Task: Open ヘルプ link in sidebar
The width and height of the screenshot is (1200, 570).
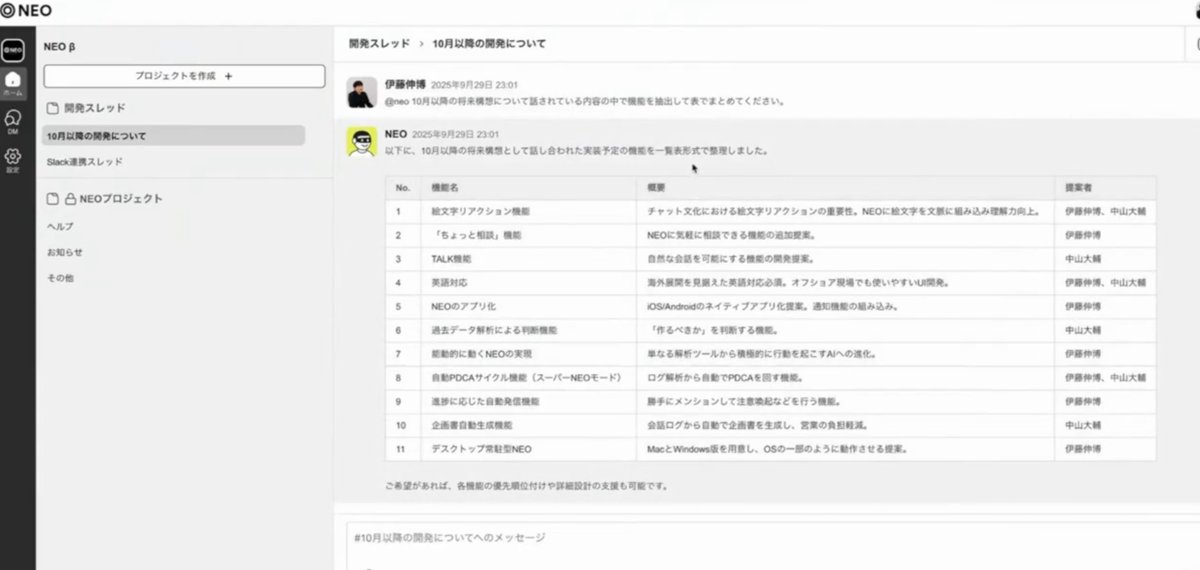Action: coord(60,227)
